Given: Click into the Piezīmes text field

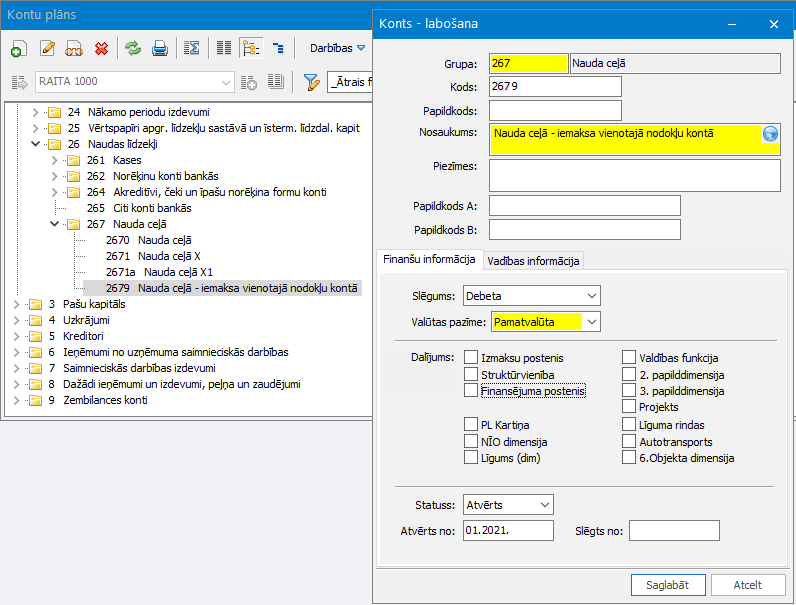Looking at the screenshot, I should [x=634, y=175].
